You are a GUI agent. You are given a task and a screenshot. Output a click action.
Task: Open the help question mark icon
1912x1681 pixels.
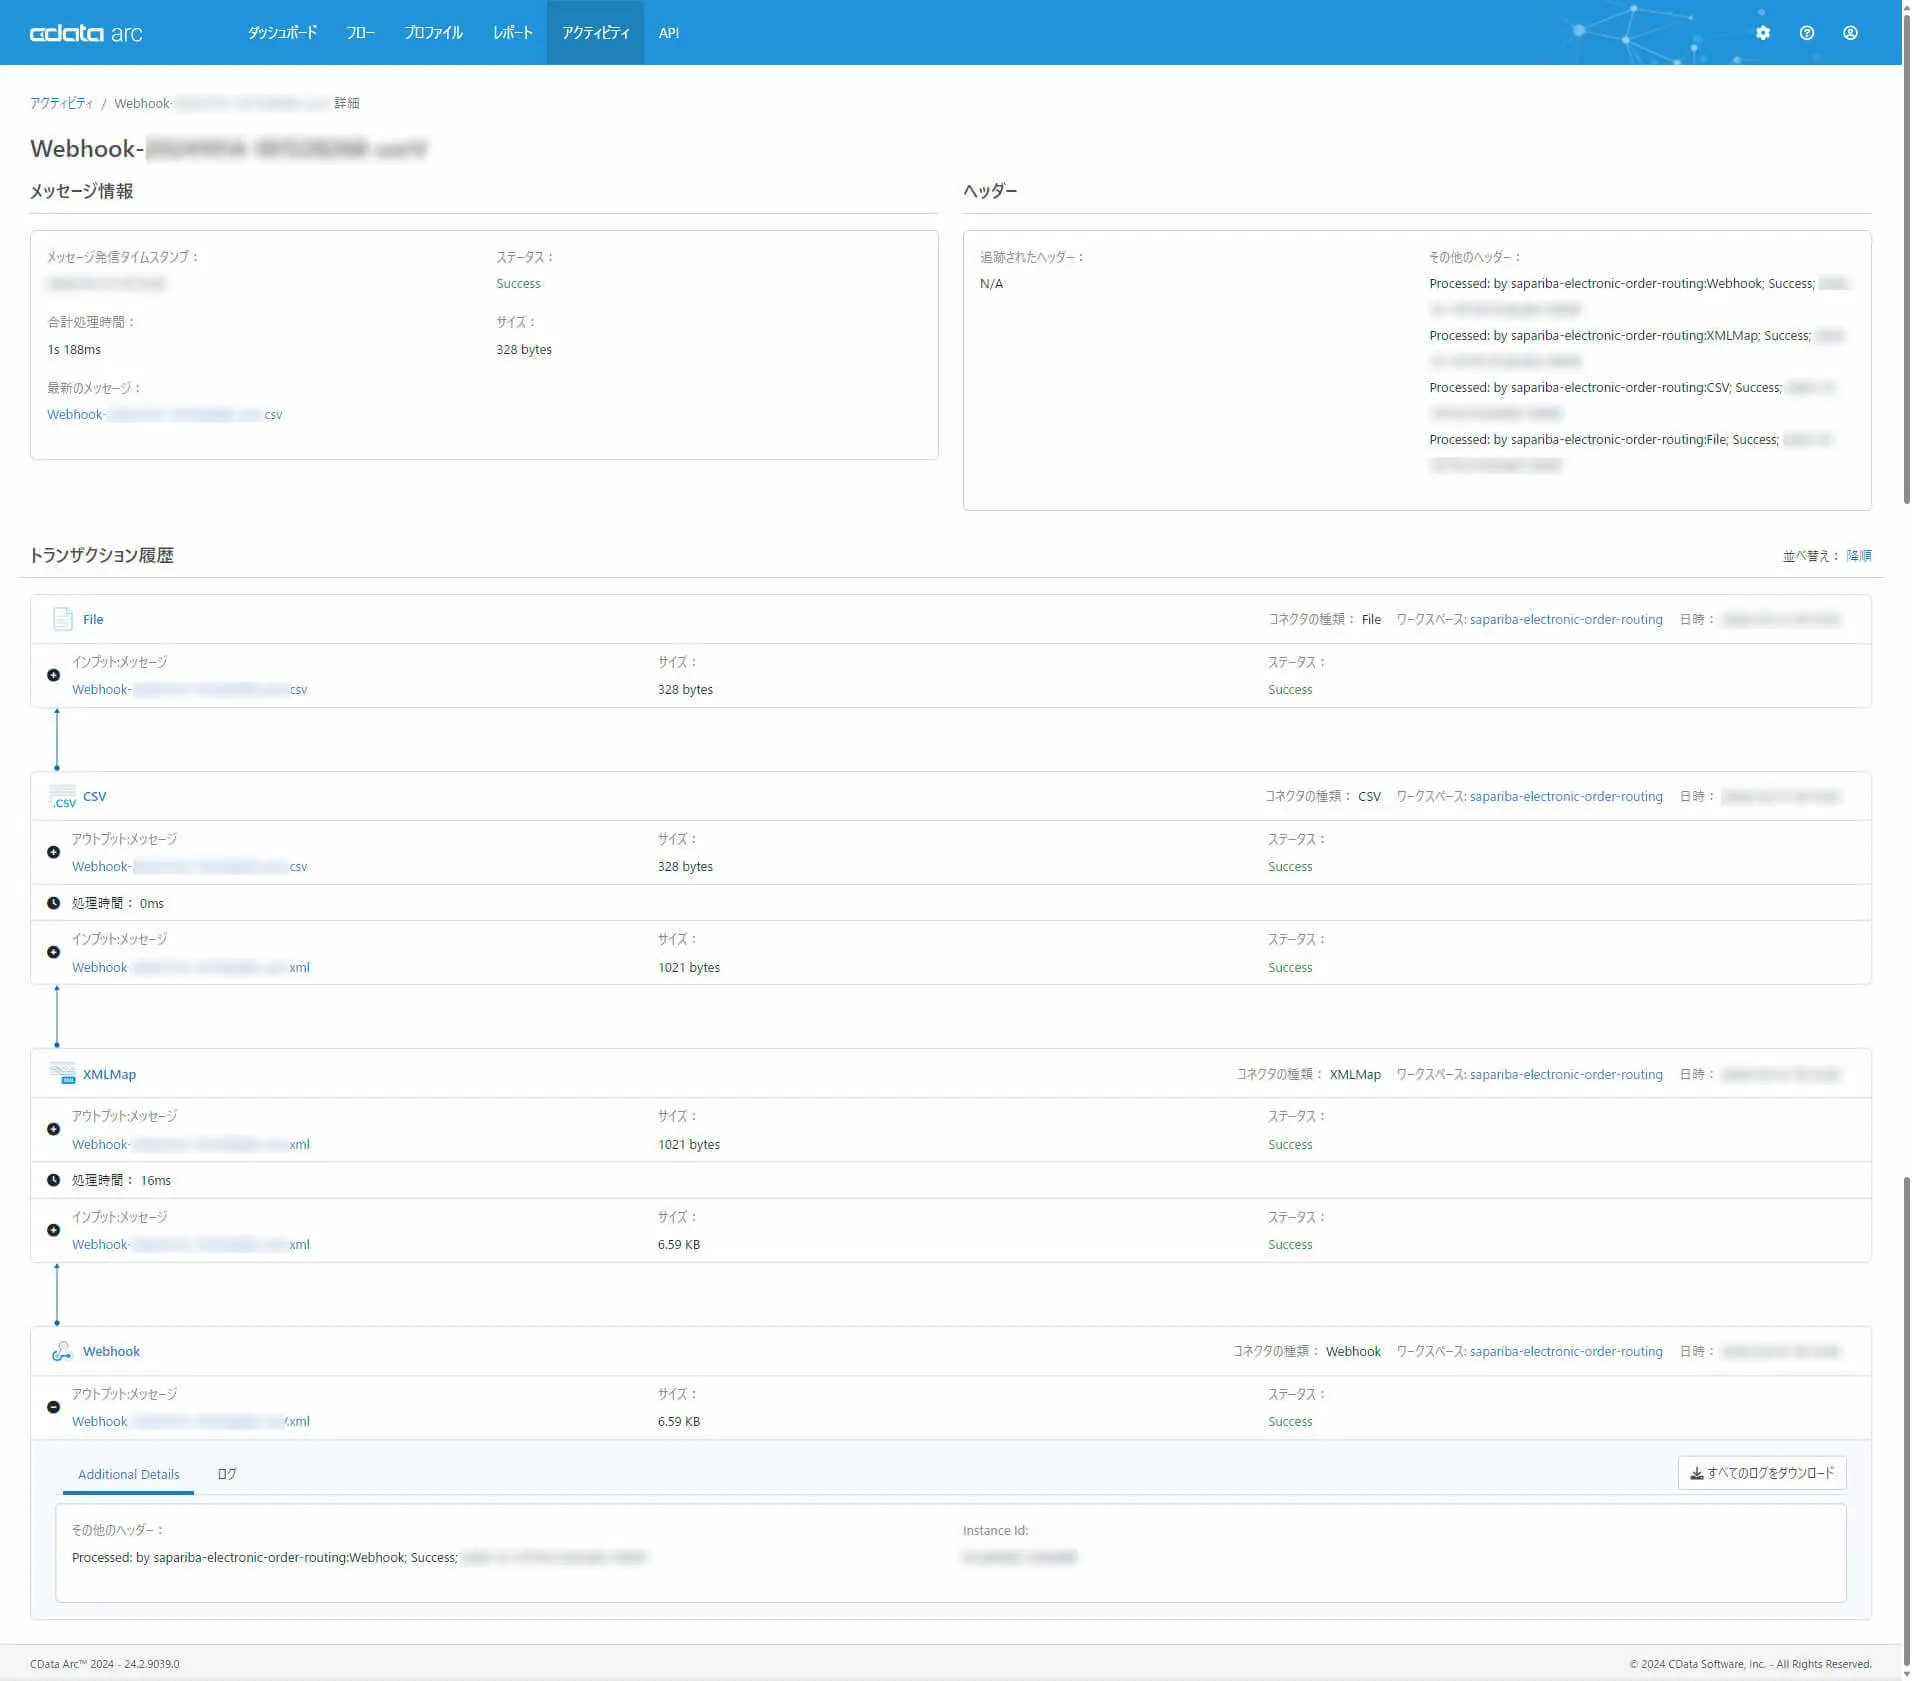tap(1807, 33)
